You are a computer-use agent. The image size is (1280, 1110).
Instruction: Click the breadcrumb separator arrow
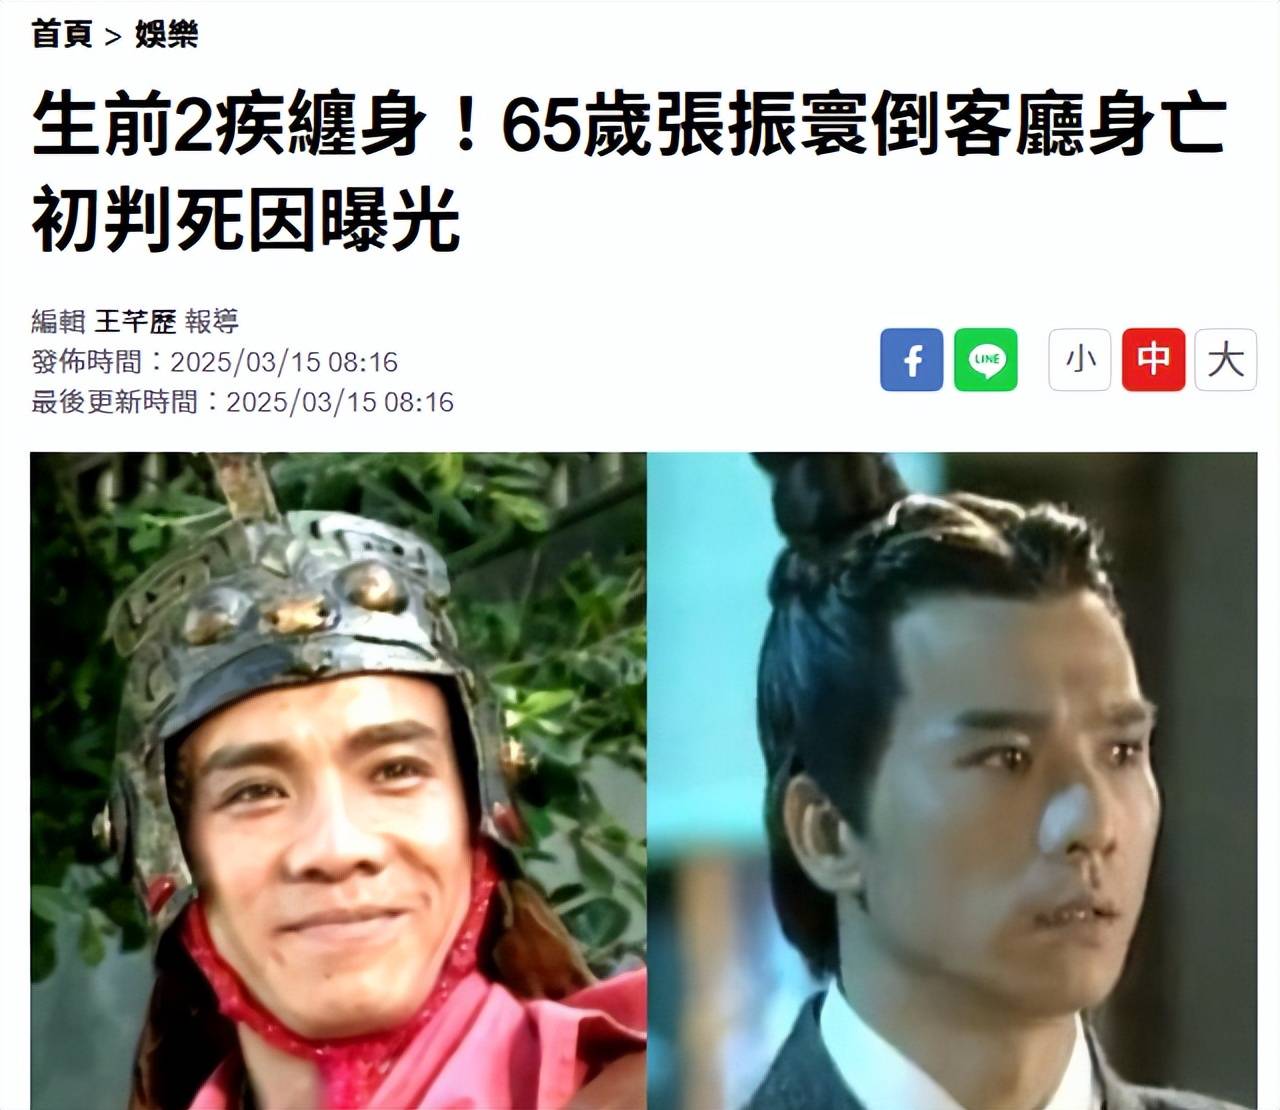coord(114,37)
